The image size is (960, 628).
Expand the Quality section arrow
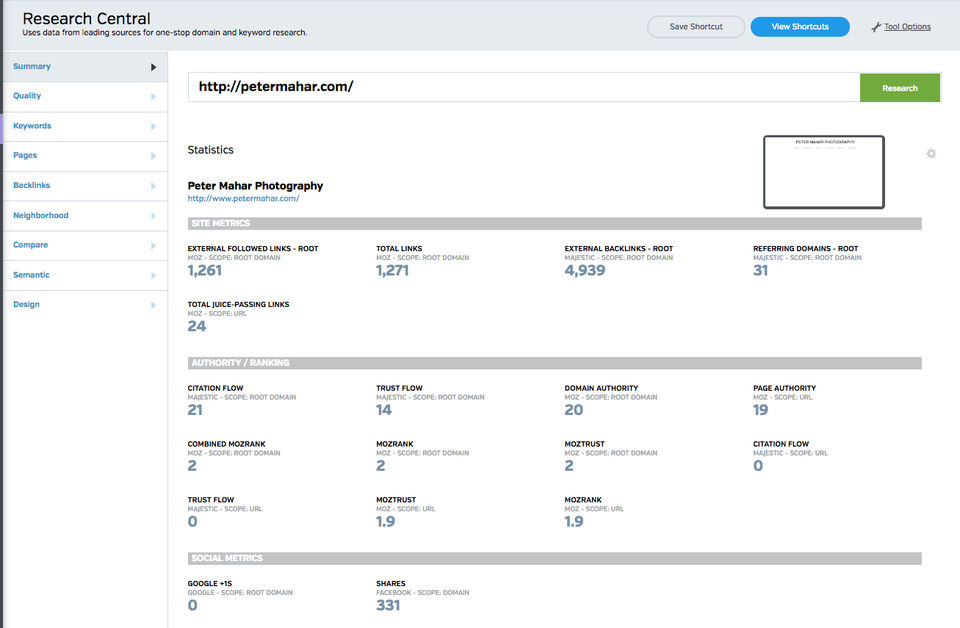pos(153,97)
